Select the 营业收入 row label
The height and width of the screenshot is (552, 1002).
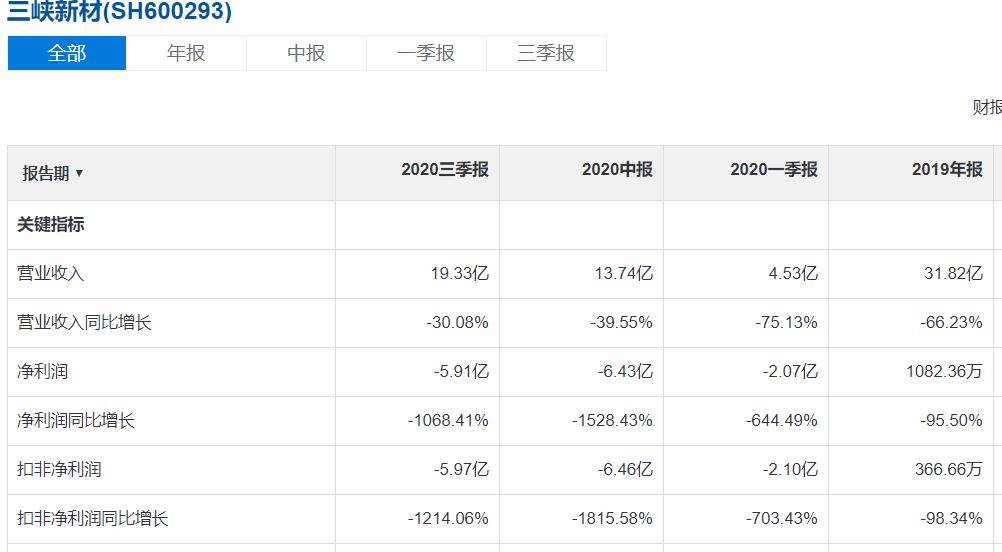coord(50,273)
